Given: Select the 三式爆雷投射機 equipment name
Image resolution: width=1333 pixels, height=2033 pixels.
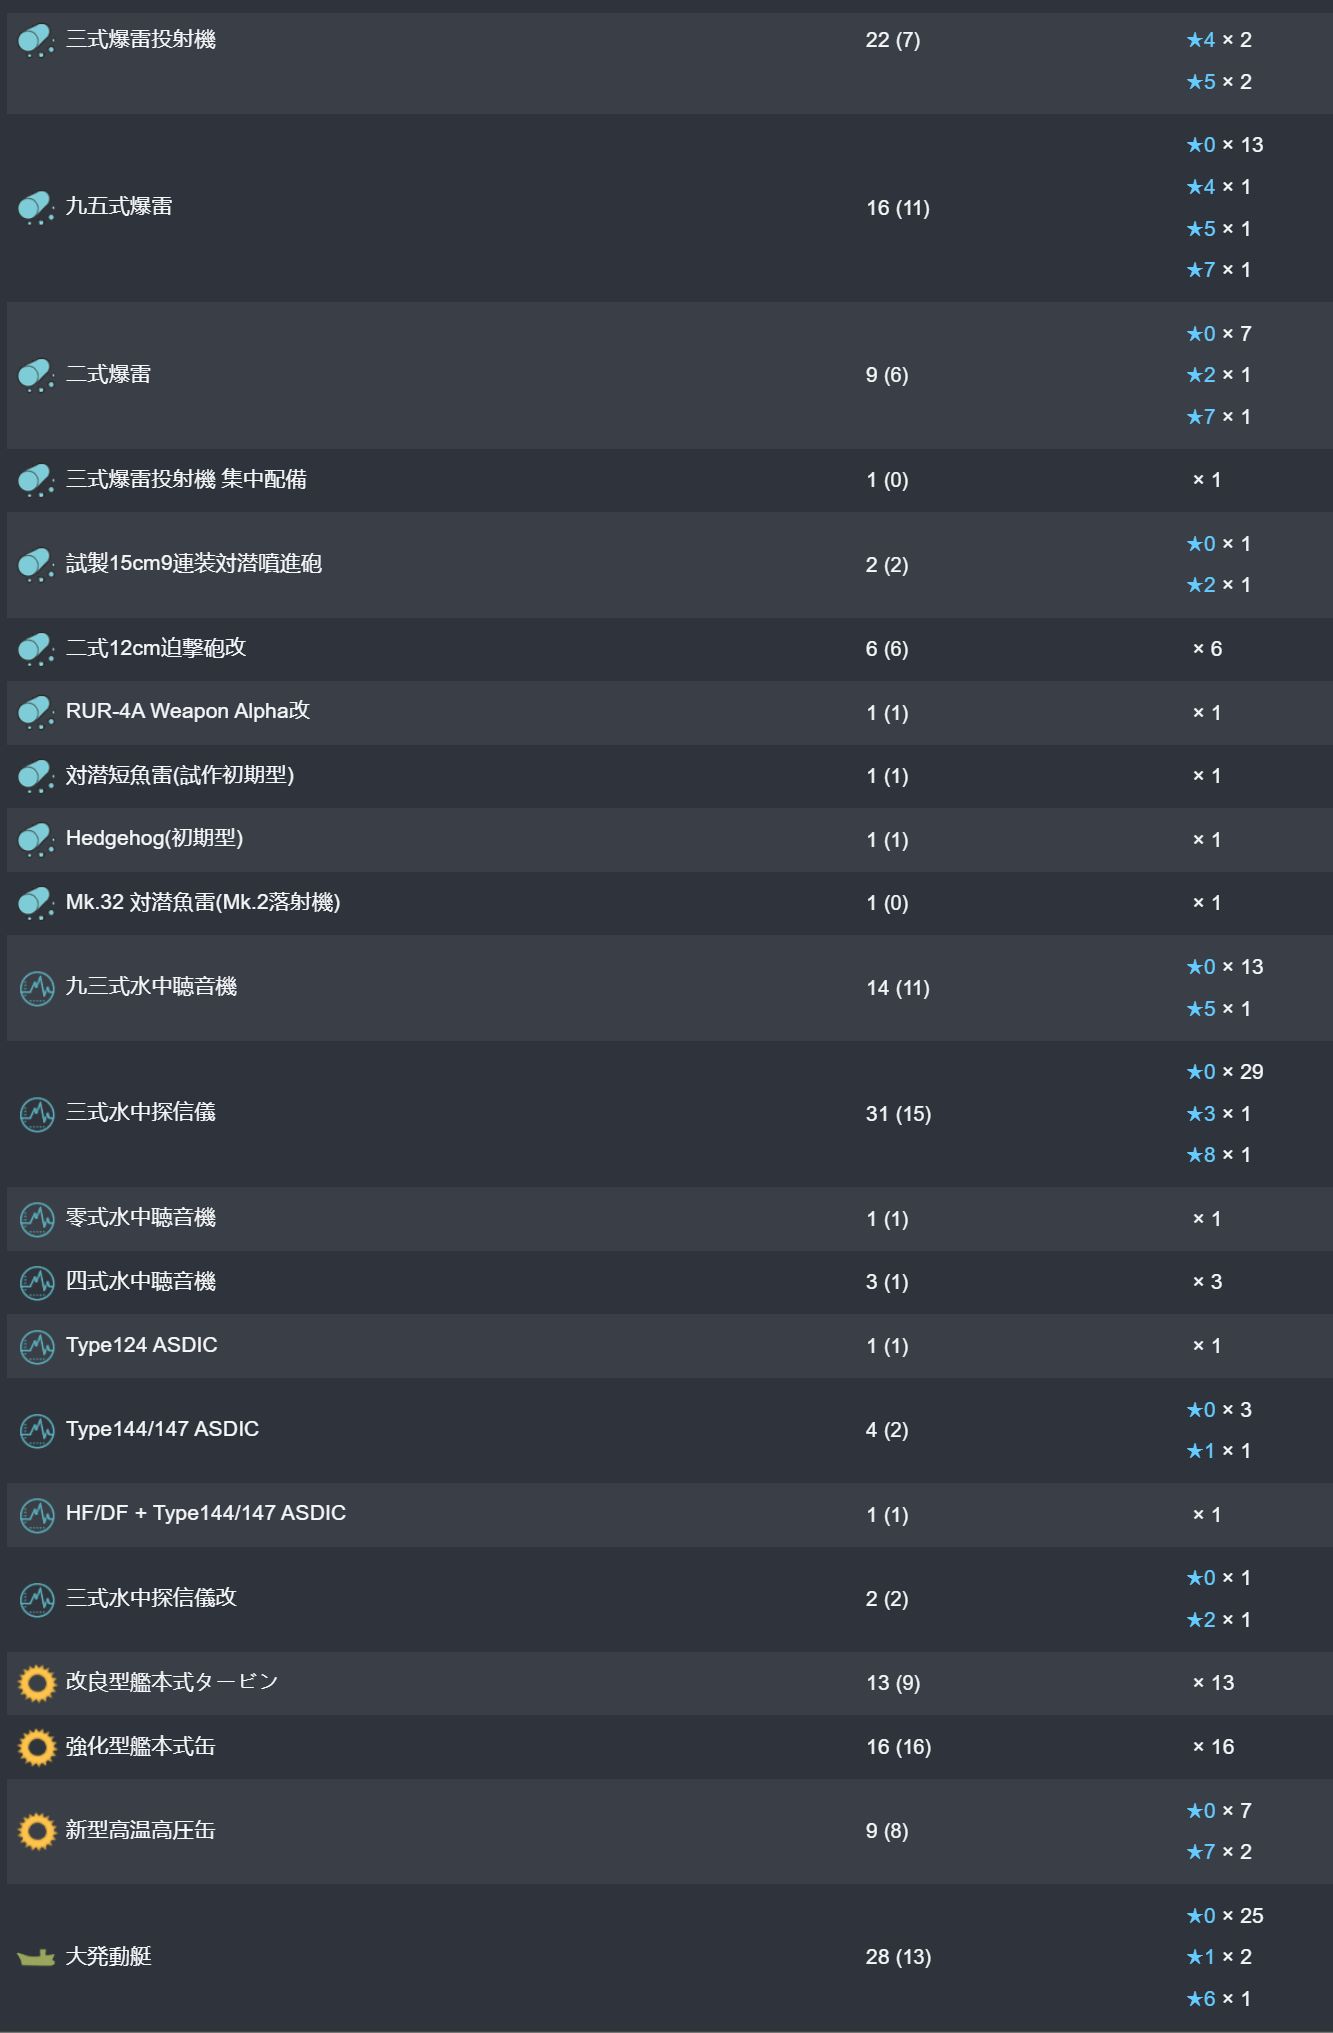Looking at the screenshot, I should tap(141, 39).
